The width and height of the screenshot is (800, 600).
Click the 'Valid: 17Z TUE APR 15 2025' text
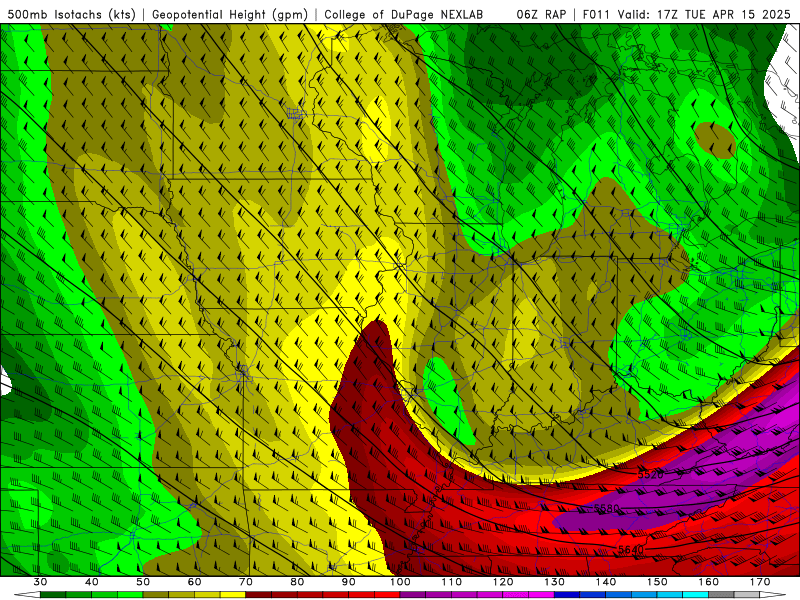pos(704,14)
